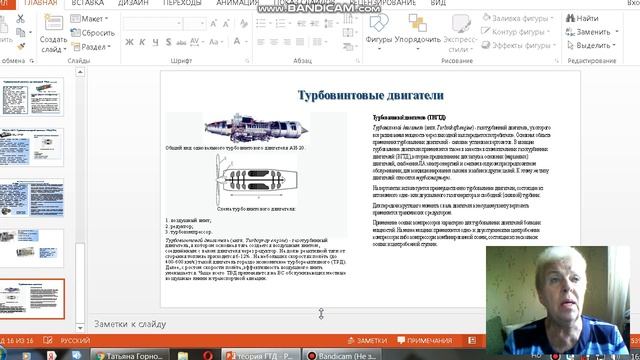Click the Турбовинтовые двигатели slide title
This screenshot has height=360, width=640.
[x=370, y=95]
